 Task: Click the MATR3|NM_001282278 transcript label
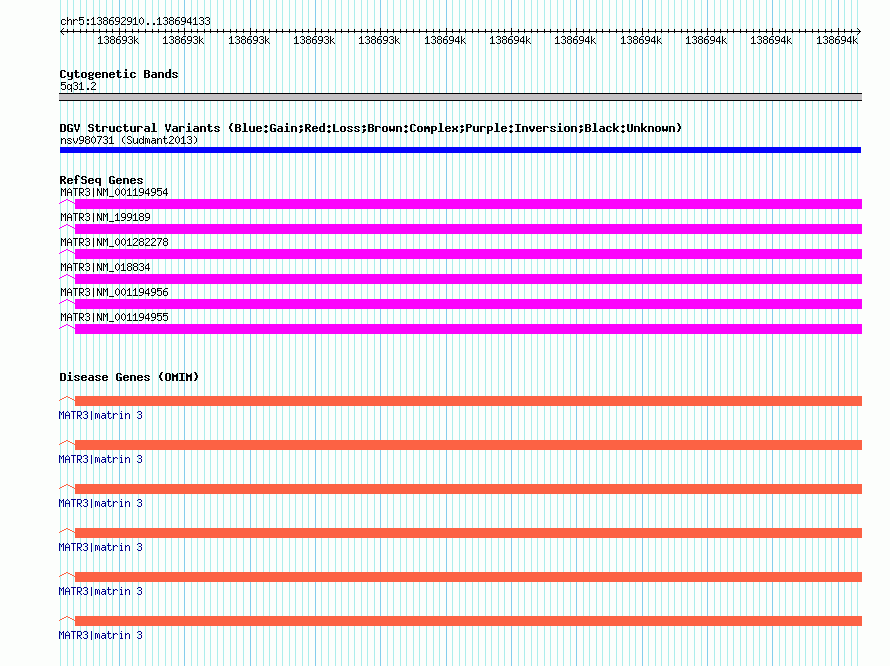114,242
